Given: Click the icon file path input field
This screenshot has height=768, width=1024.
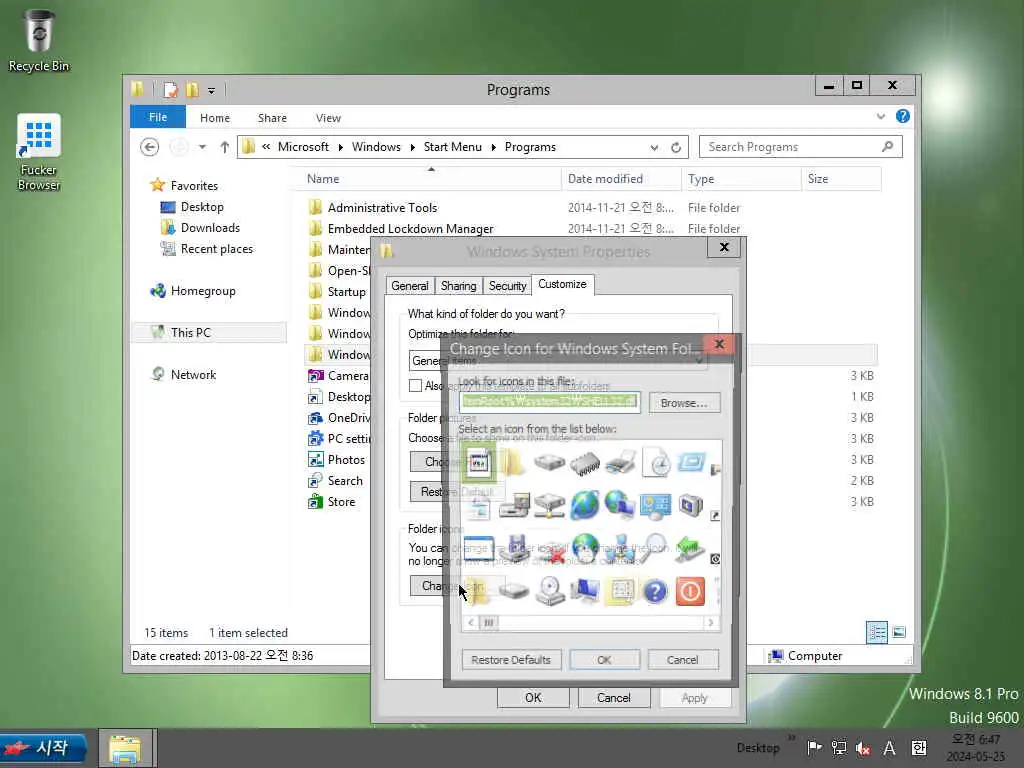Looking at the screenshot, I should point(549,402).
